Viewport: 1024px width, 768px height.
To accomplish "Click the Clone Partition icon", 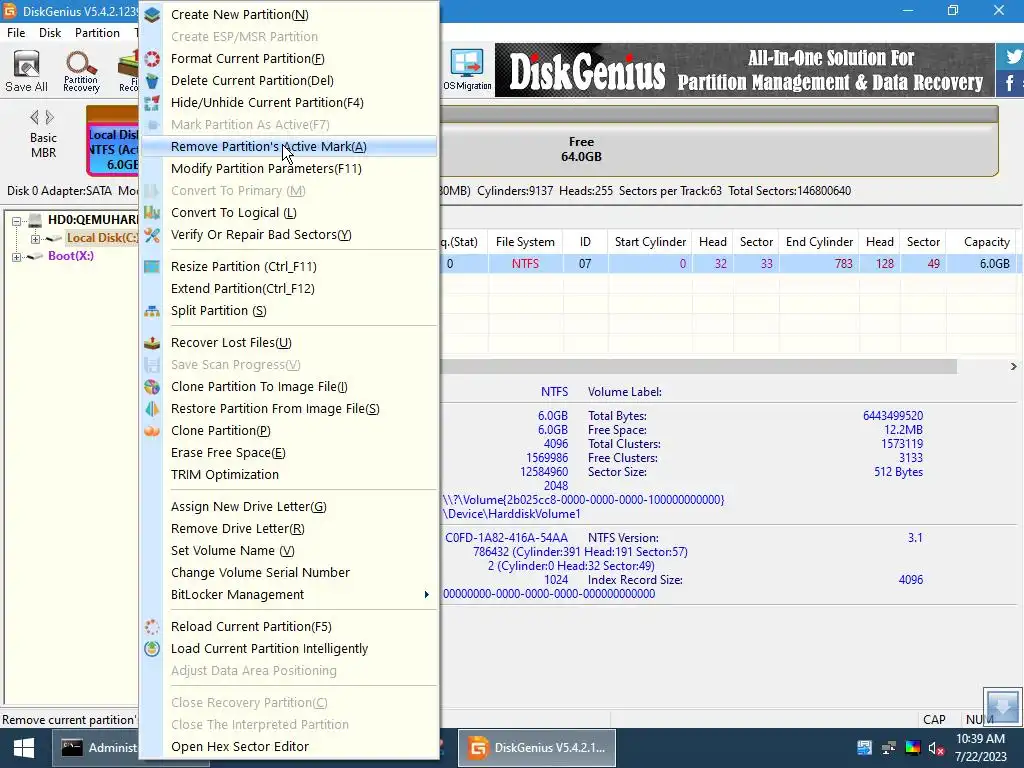I will click(x=152, y=431).
